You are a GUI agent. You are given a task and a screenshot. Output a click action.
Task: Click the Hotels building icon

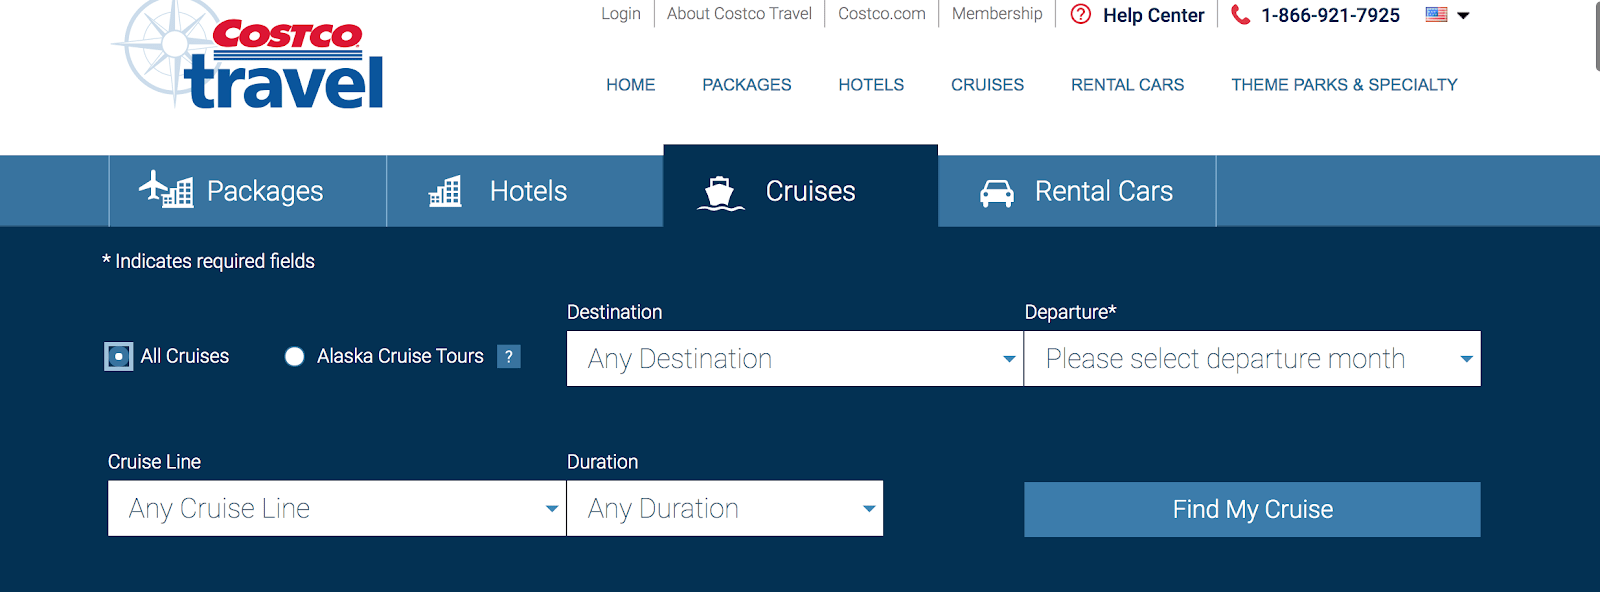coord(445,191)
